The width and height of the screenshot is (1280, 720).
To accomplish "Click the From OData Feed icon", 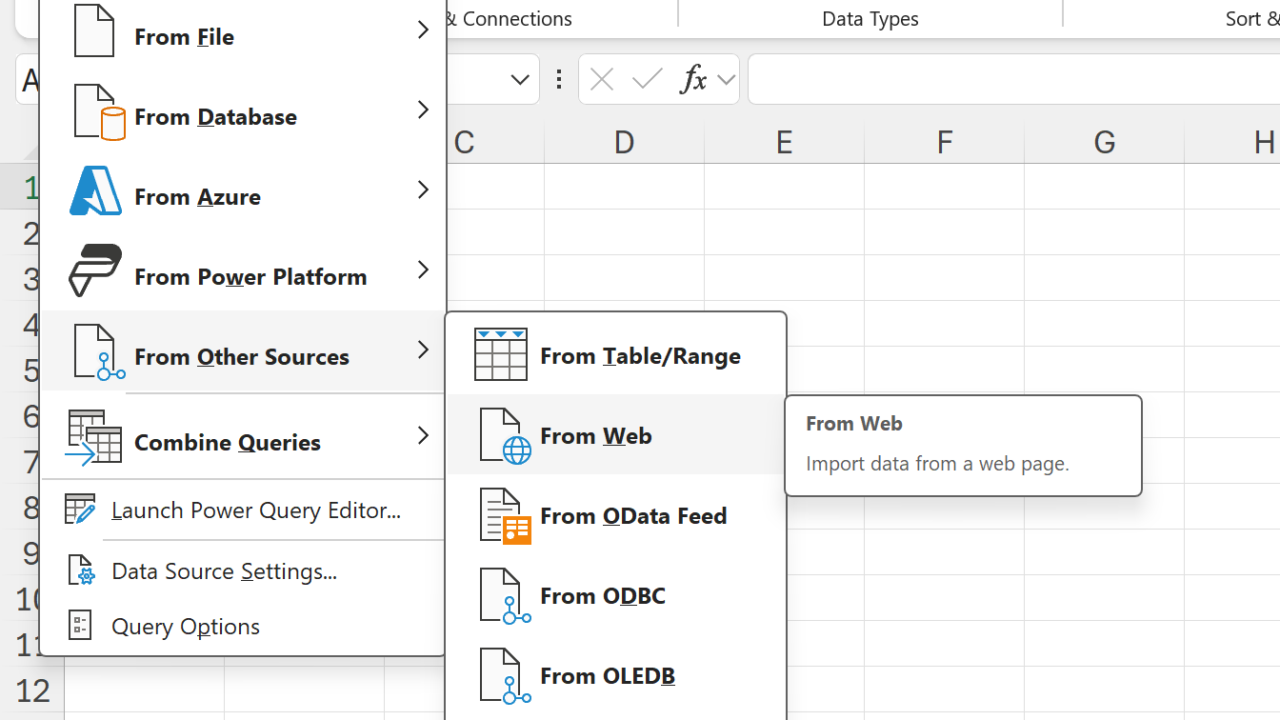I will (x=505, y=516).
